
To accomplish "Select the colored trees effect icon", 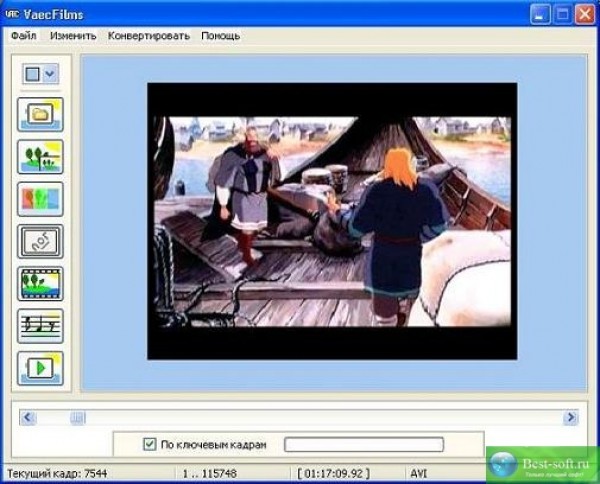I will (40, 199).
